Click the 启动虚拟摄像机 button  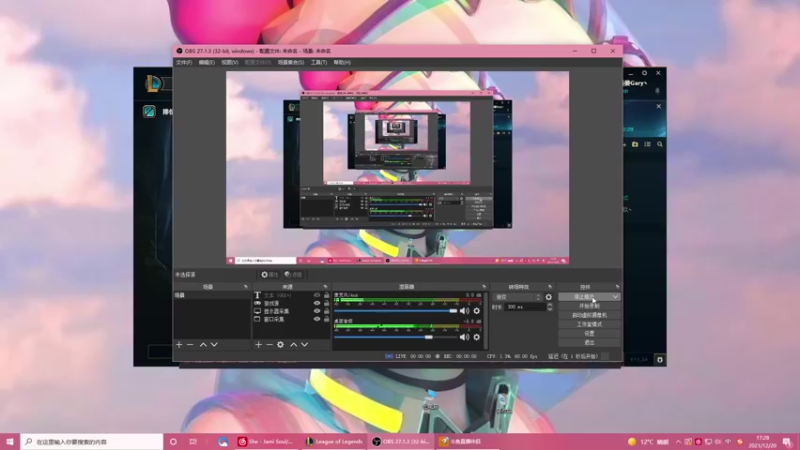coord(589,315)
